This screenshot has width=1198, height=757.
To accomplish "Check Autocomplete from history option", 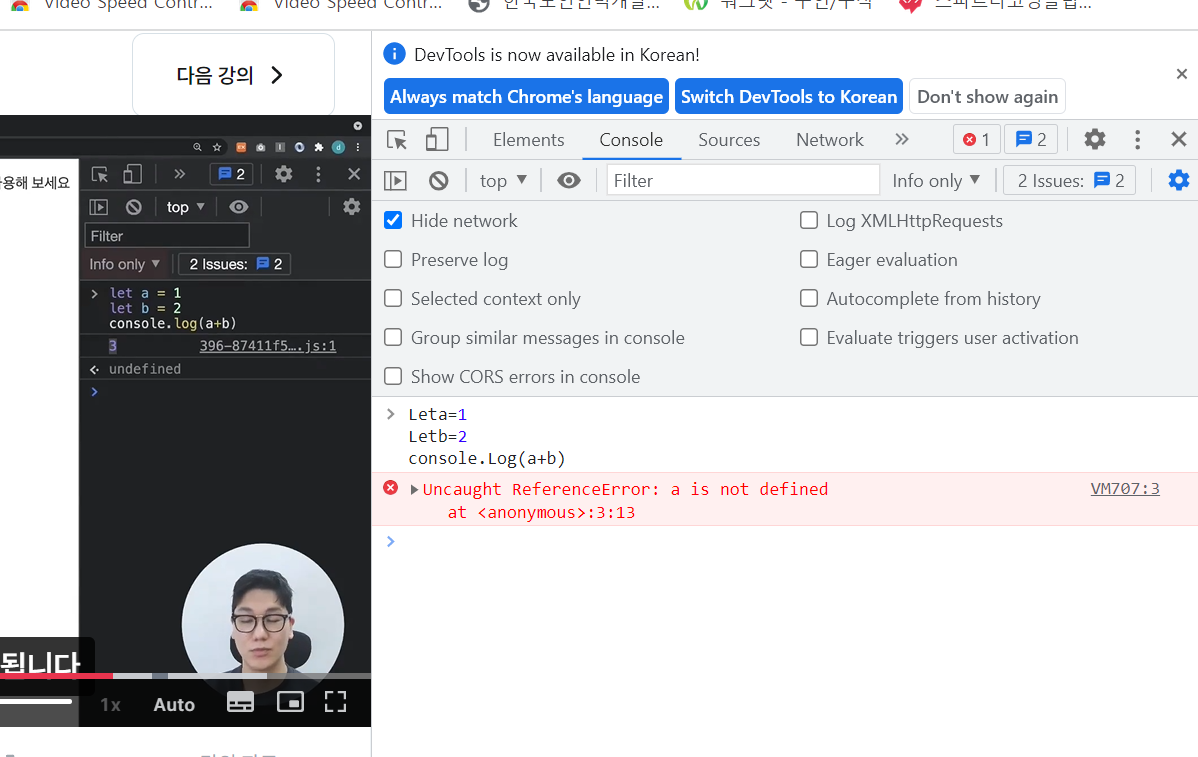I will (x=808, y=298).
